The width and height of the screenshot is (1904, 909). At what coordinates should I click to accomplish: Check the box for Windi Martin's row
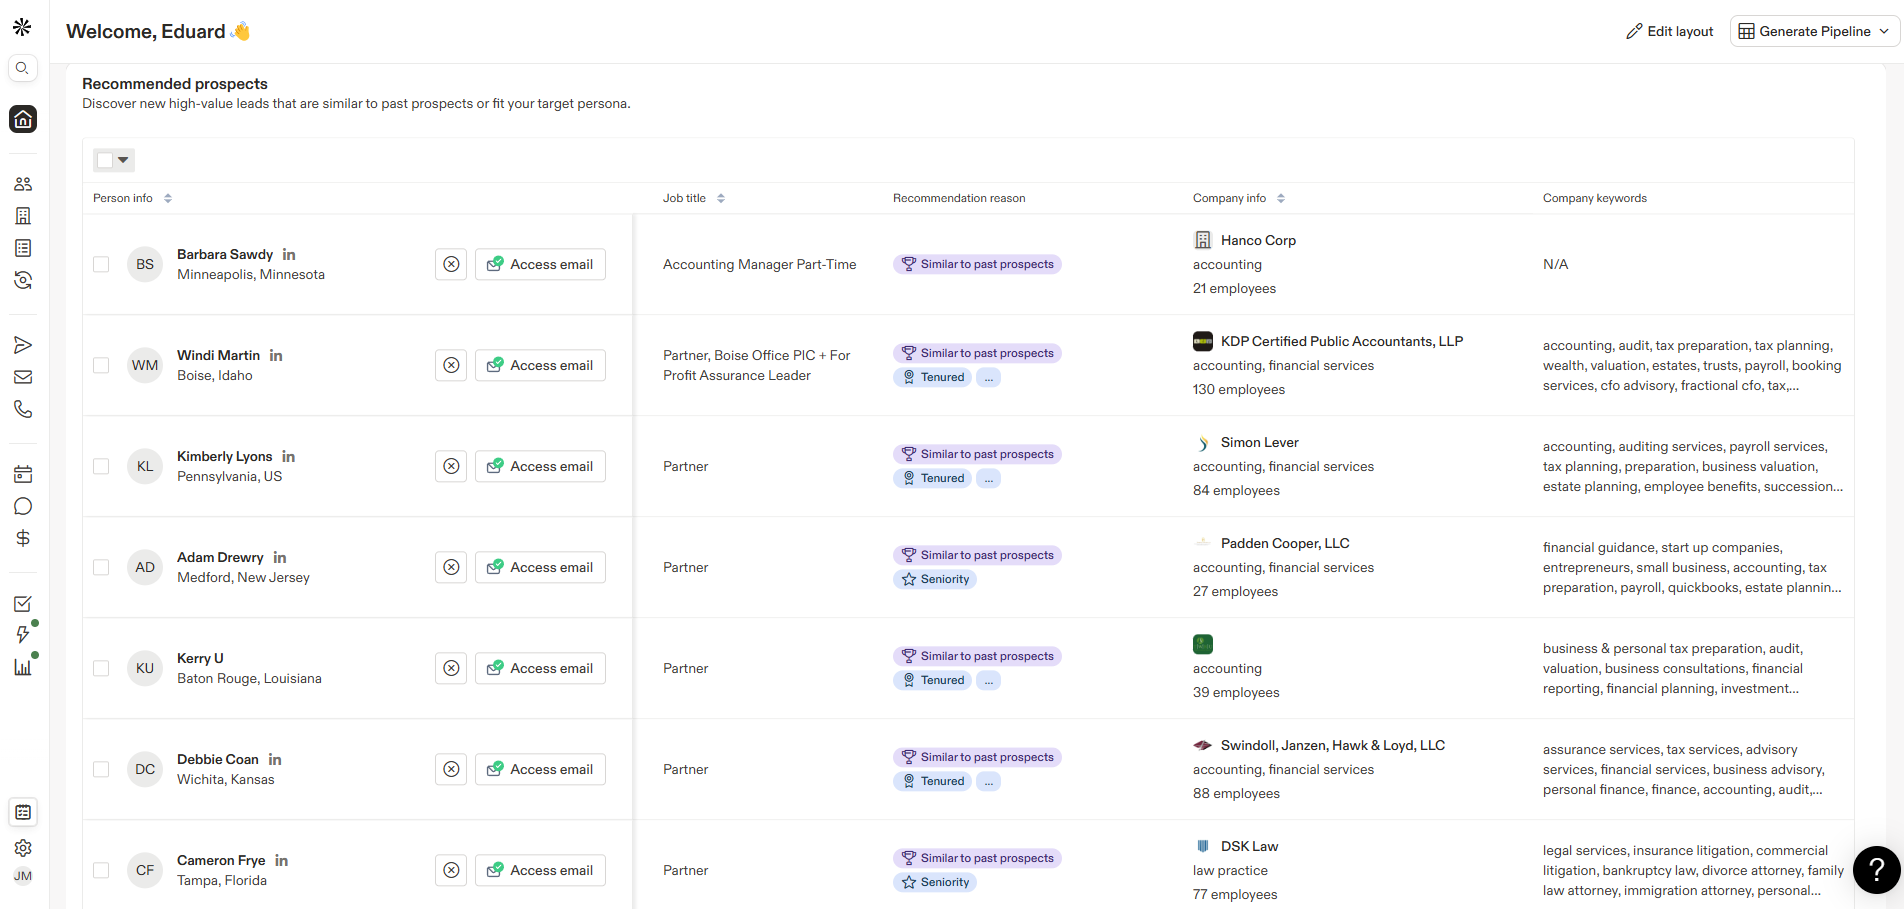[x=101, y=365]
